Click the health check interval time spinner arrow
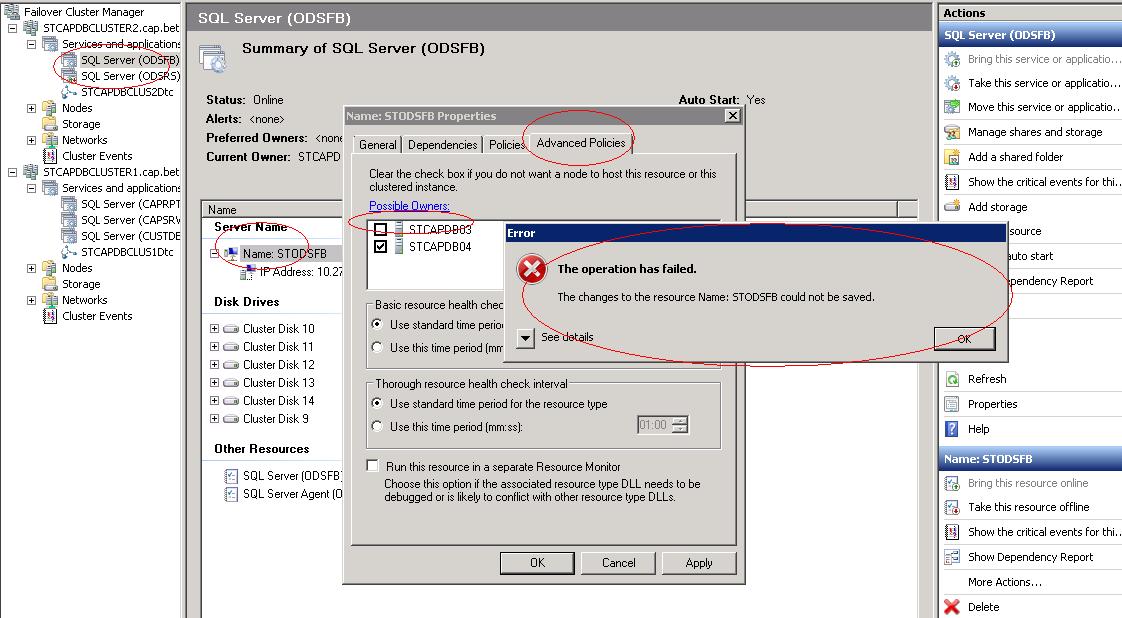 (679, 424)
